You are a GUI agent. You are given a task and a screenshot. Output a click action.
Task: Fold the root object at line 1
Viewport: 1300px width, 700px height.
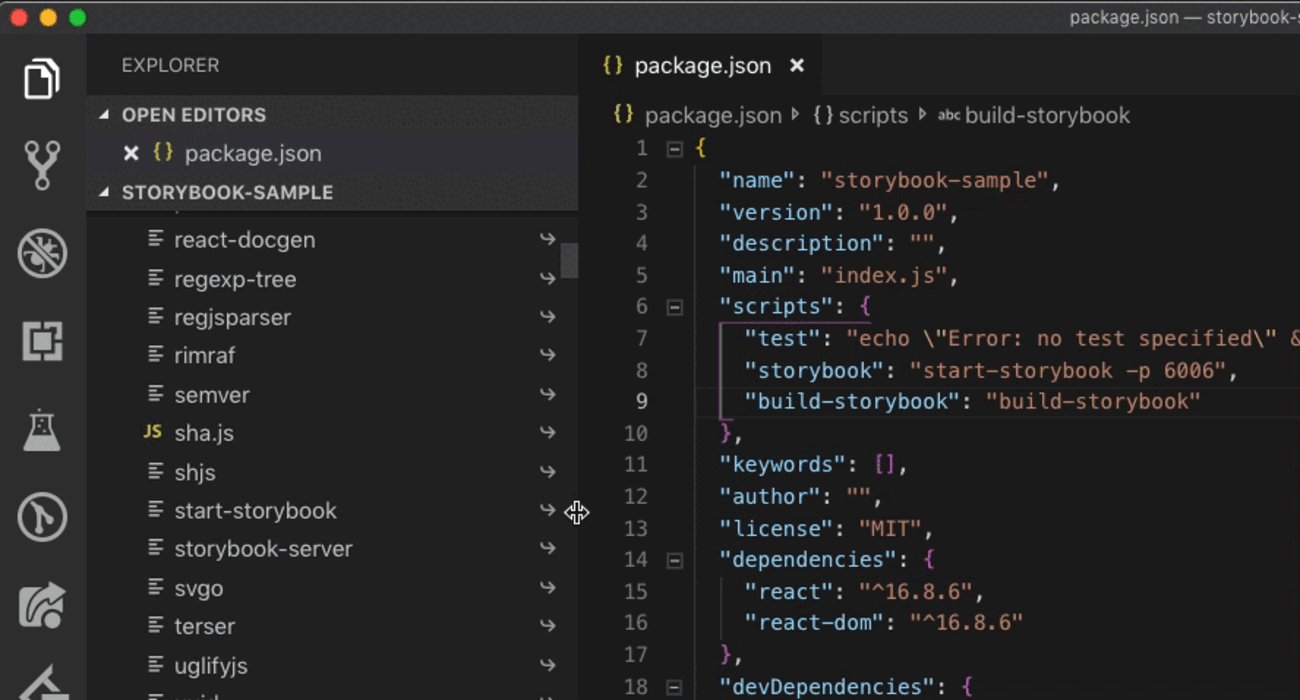point(675,149)
